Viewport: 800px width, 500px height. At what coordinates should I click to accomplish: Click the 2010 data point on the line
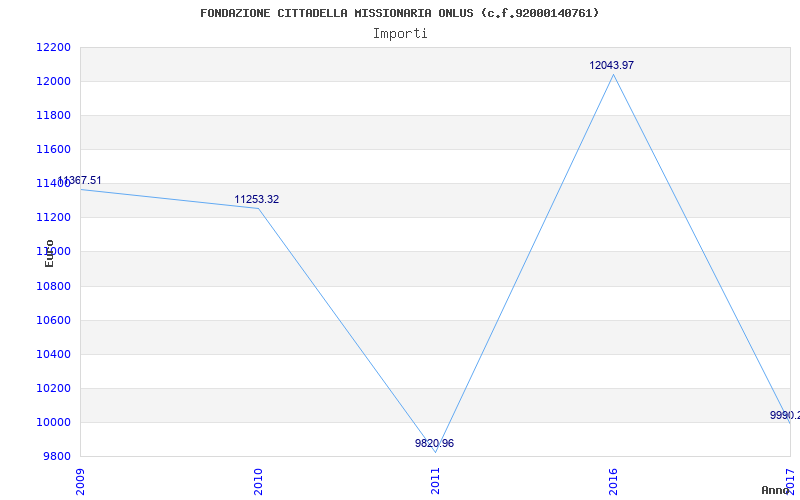click(x=258, y=209)
